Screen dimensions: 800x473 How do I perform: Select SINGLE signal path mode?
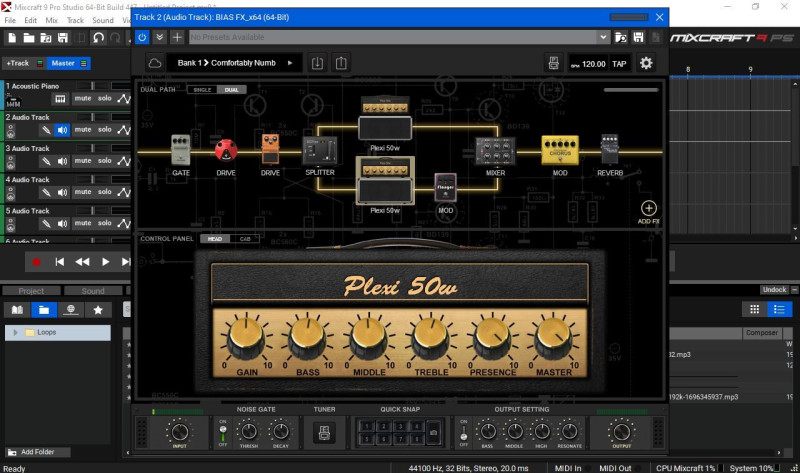(x=202, y=90)
